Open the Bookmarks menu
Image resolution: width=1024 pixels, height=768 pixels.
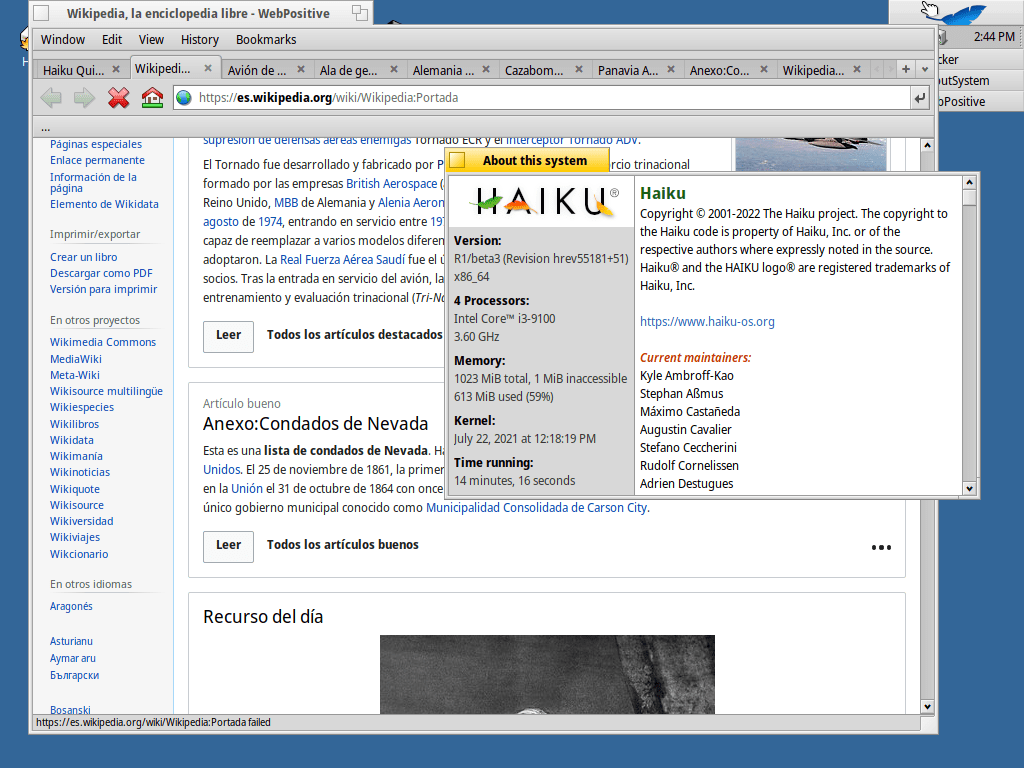(266, 40)
